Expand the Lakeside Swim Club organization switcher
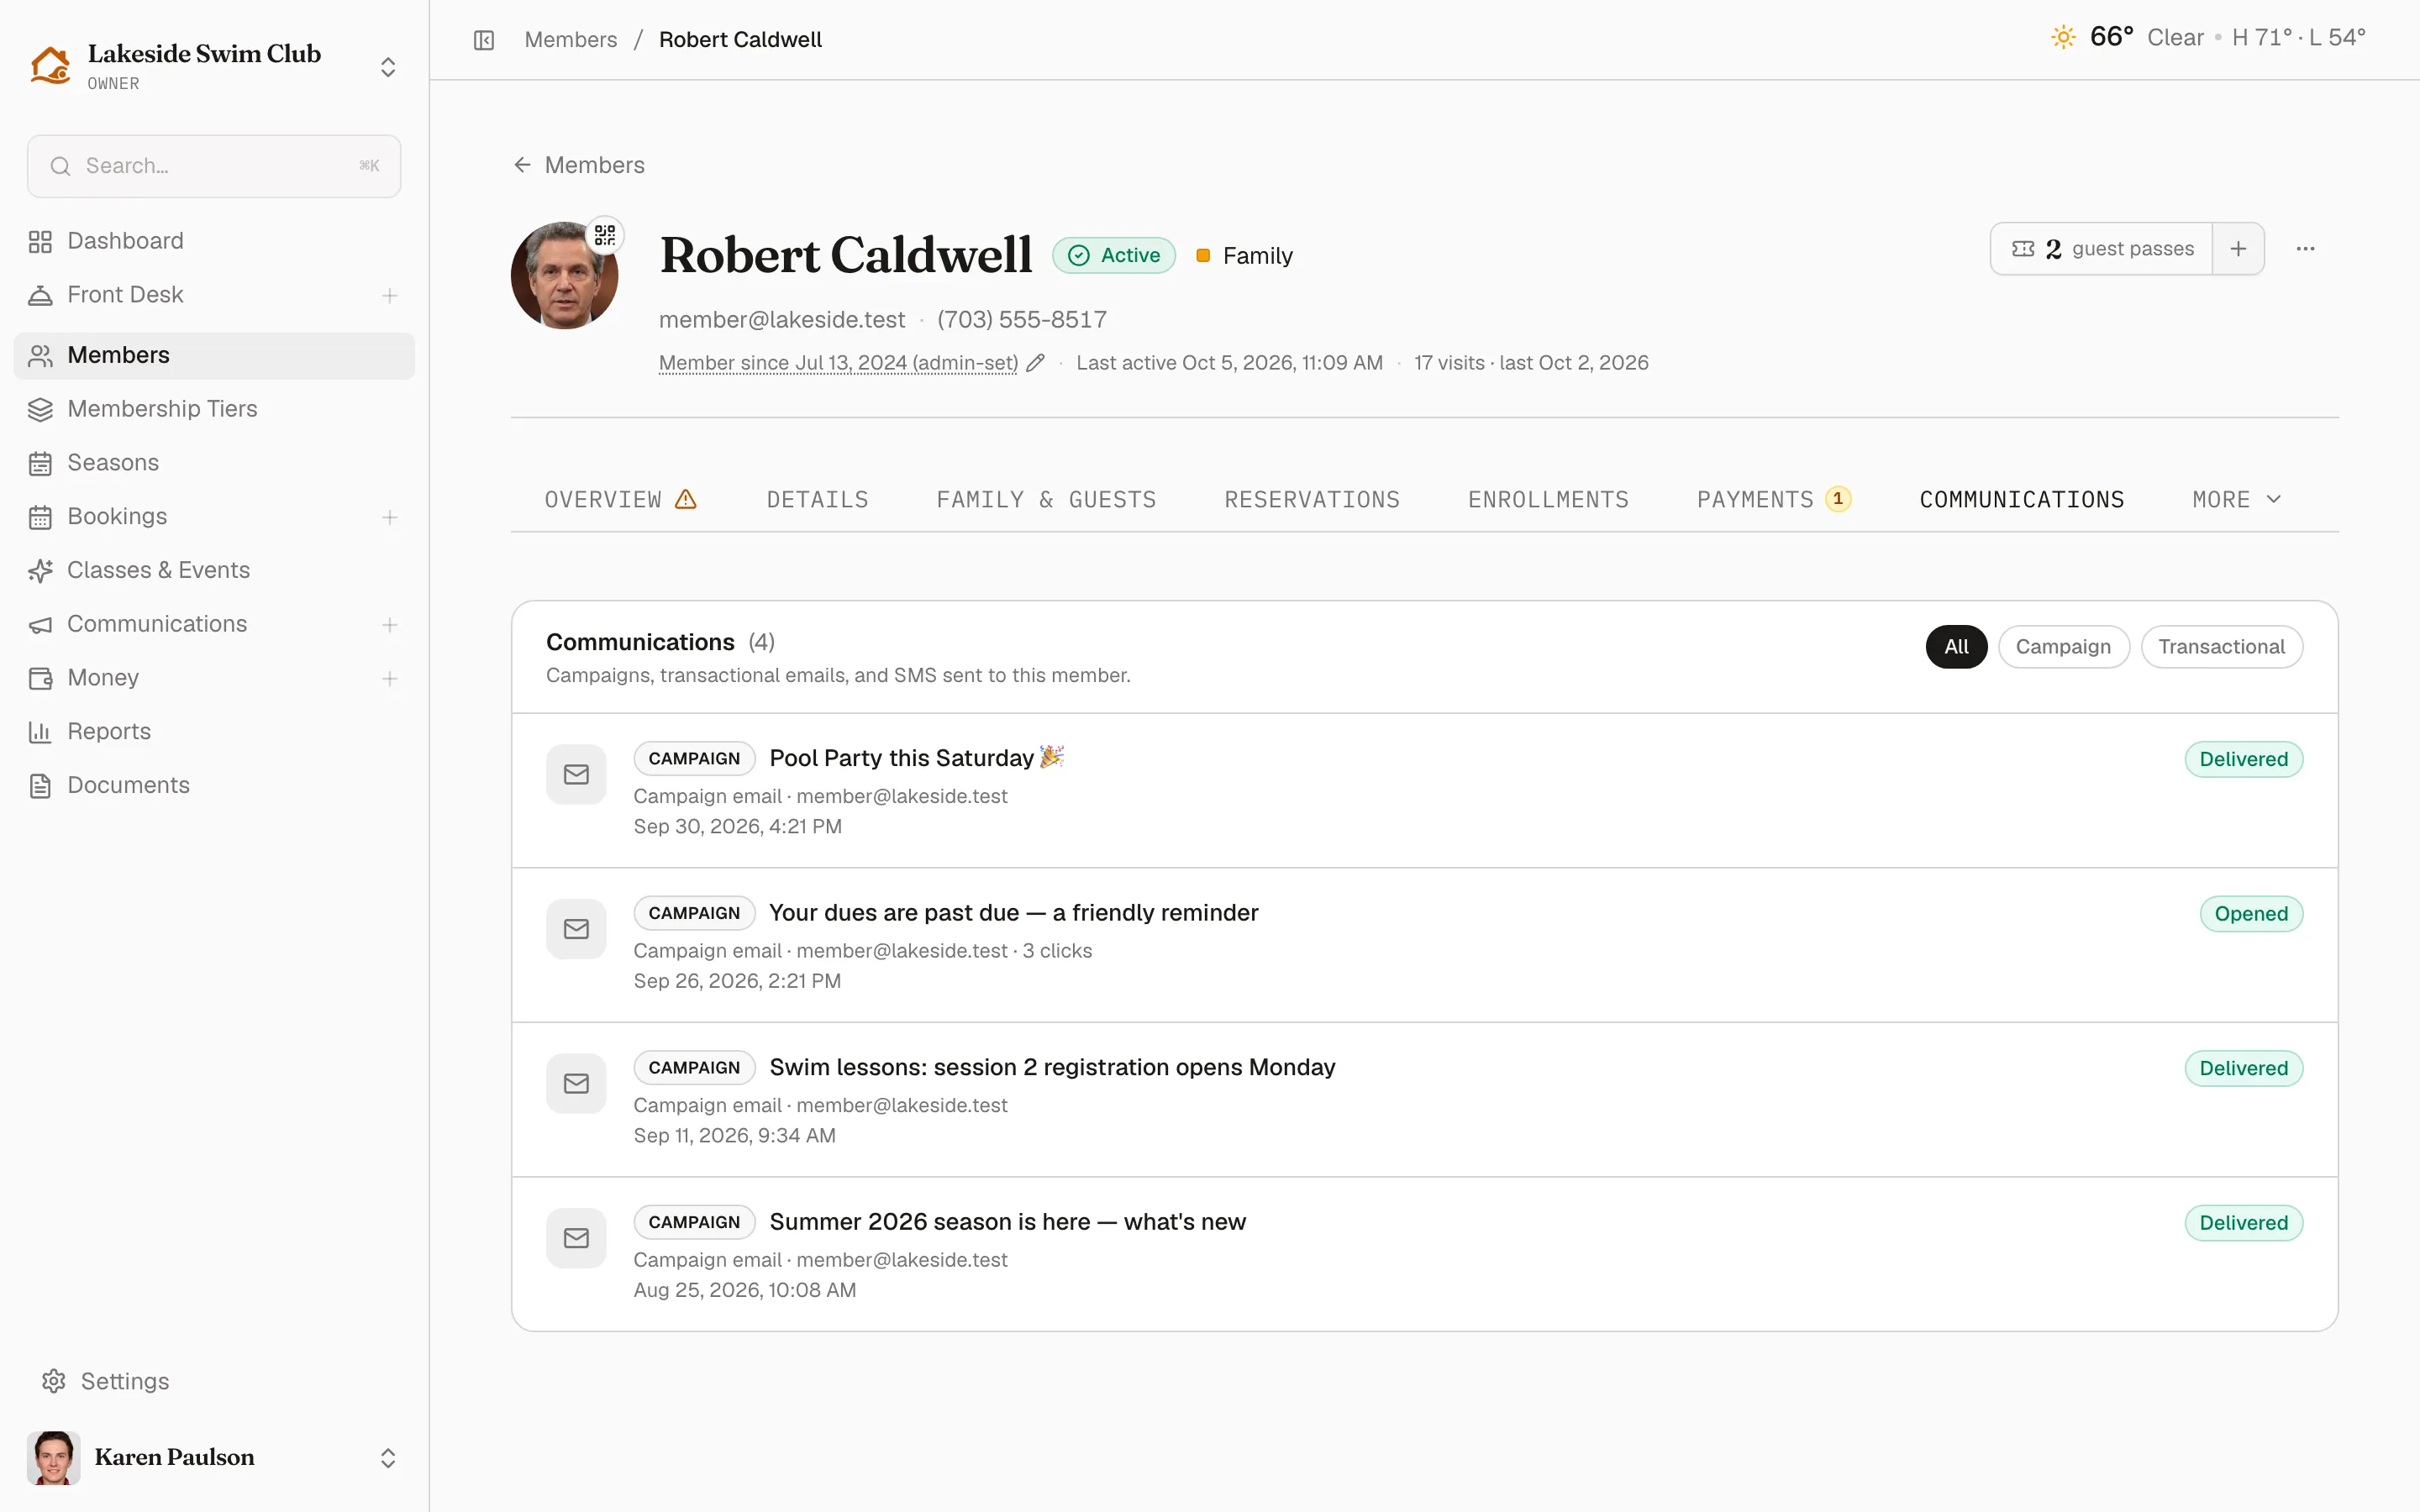This screenshot has height=1512, width=2420. 388,67
